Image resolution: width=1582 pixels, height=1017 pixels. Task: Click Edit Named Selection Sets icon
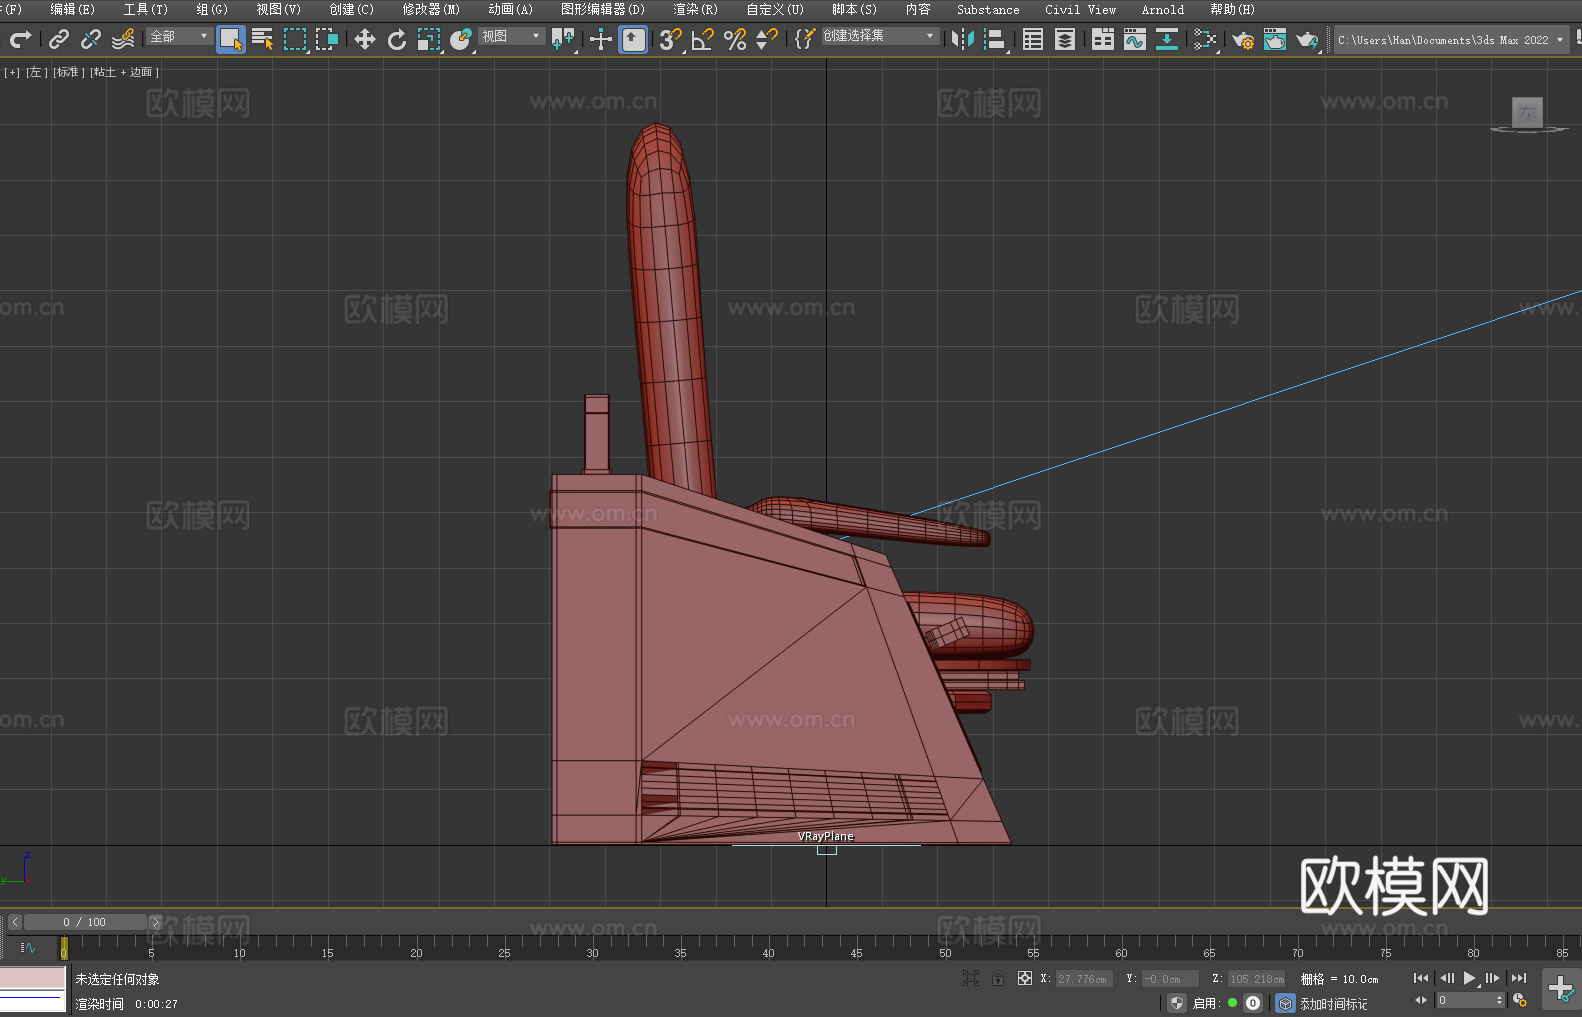[x=805, y=39]
